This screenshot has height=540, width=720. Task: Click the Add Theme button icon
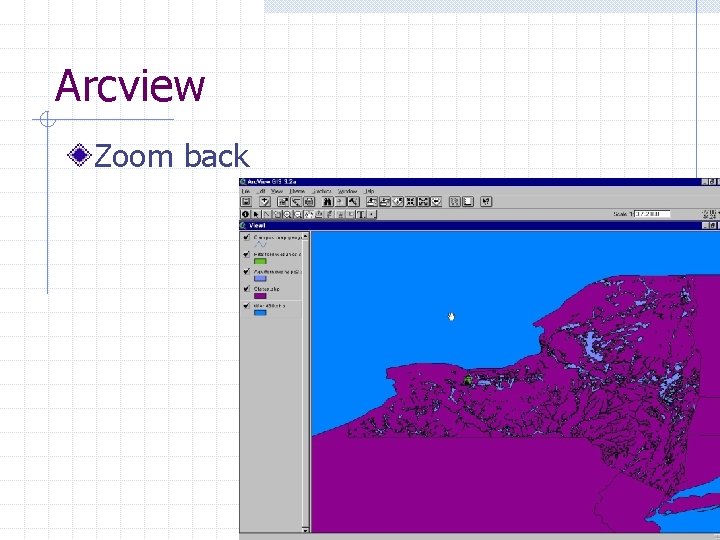pos(265,202)
